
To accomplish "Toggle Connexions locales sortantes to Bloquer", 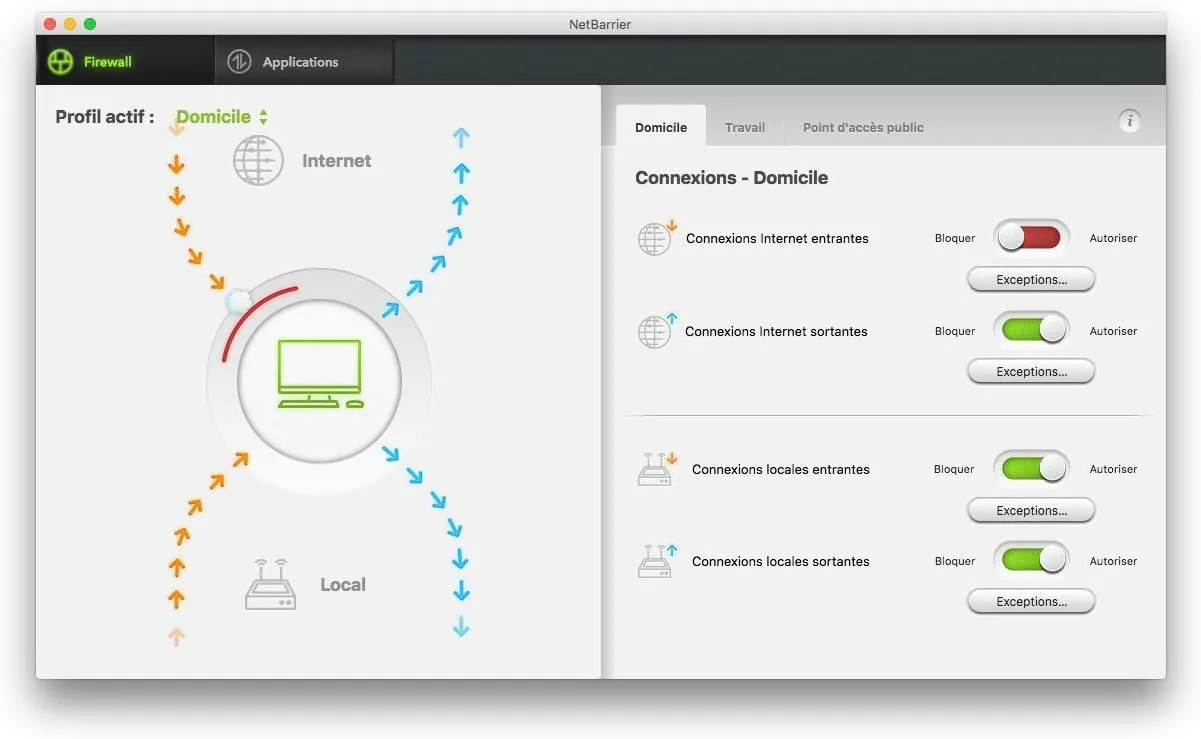I will (x=1012, y=558).
